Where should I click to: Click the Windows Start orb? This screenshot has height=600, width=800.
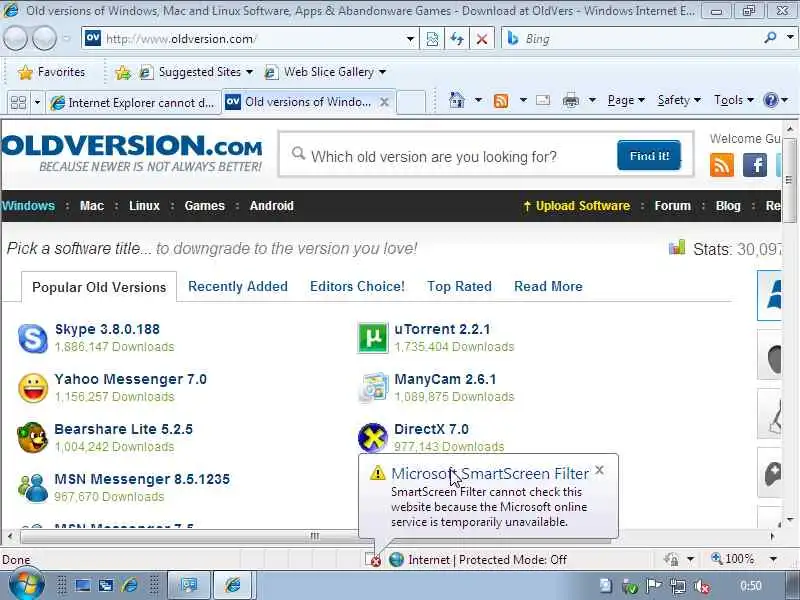26,584
